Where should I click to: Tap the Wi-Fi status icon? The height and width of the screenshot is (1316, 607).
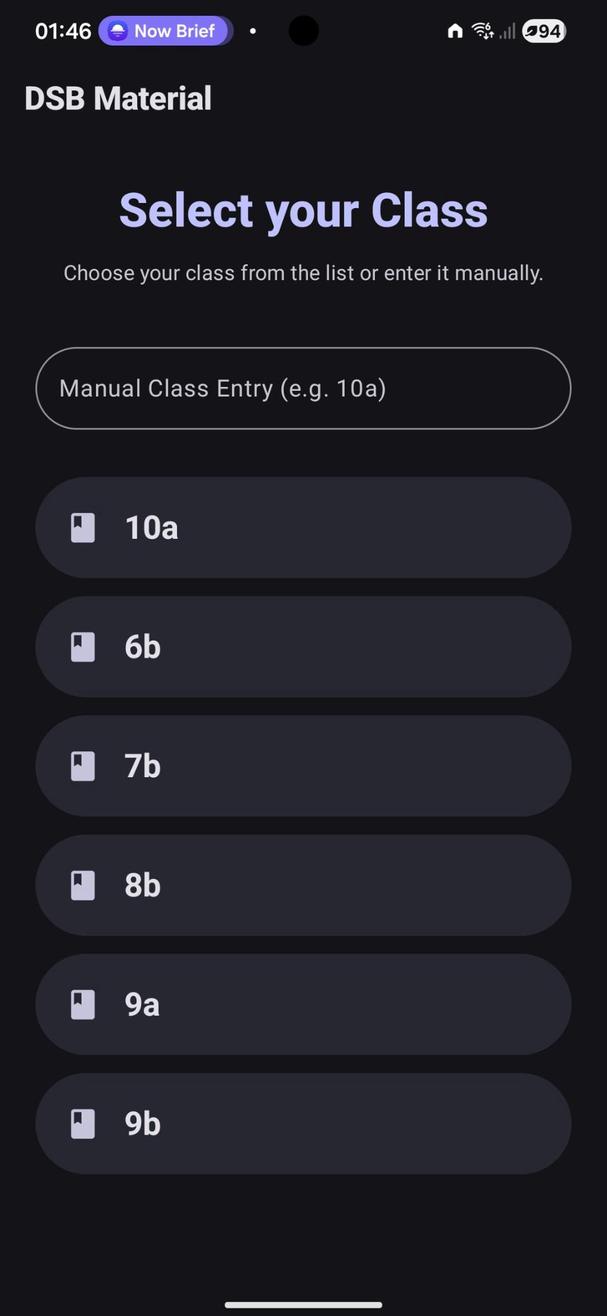(483, 31)
